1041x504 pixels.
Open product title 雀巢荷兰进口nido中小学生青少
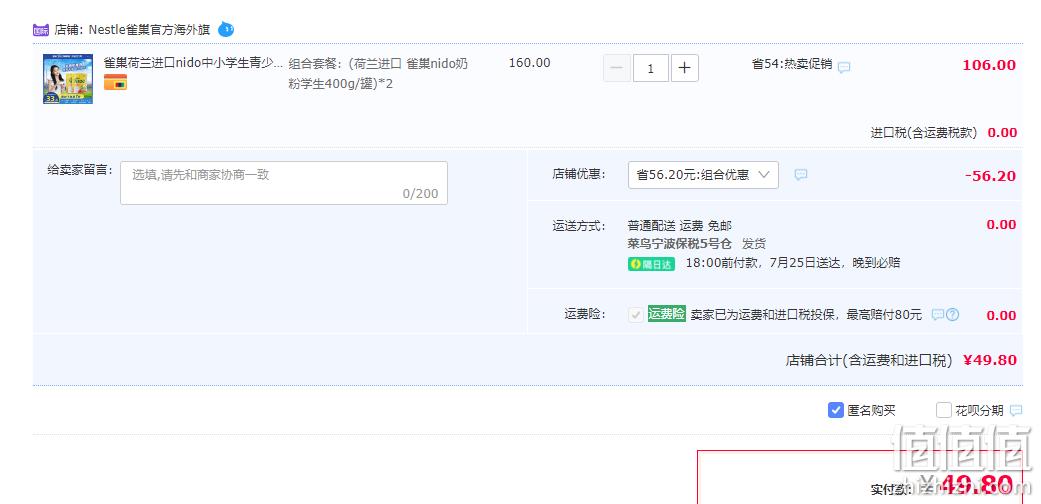pos(193,63)
